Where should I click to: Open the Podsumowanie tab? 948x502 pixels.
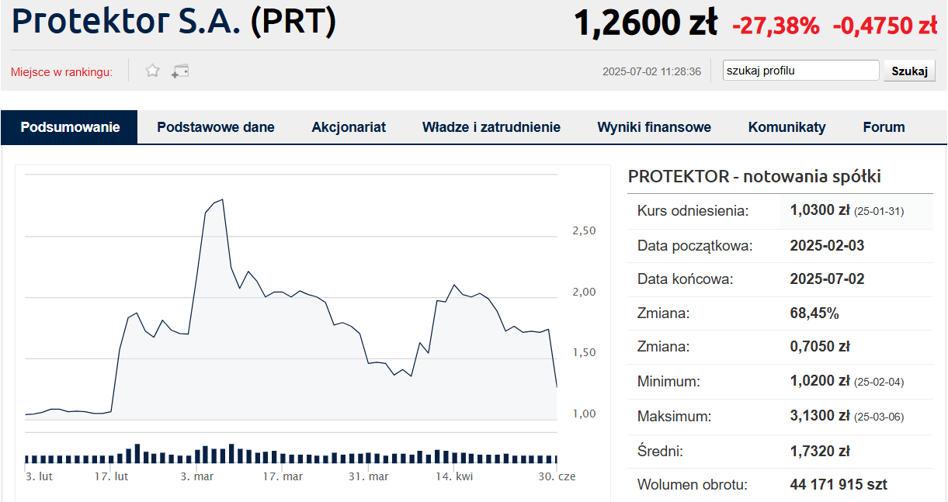pos(70,127)
